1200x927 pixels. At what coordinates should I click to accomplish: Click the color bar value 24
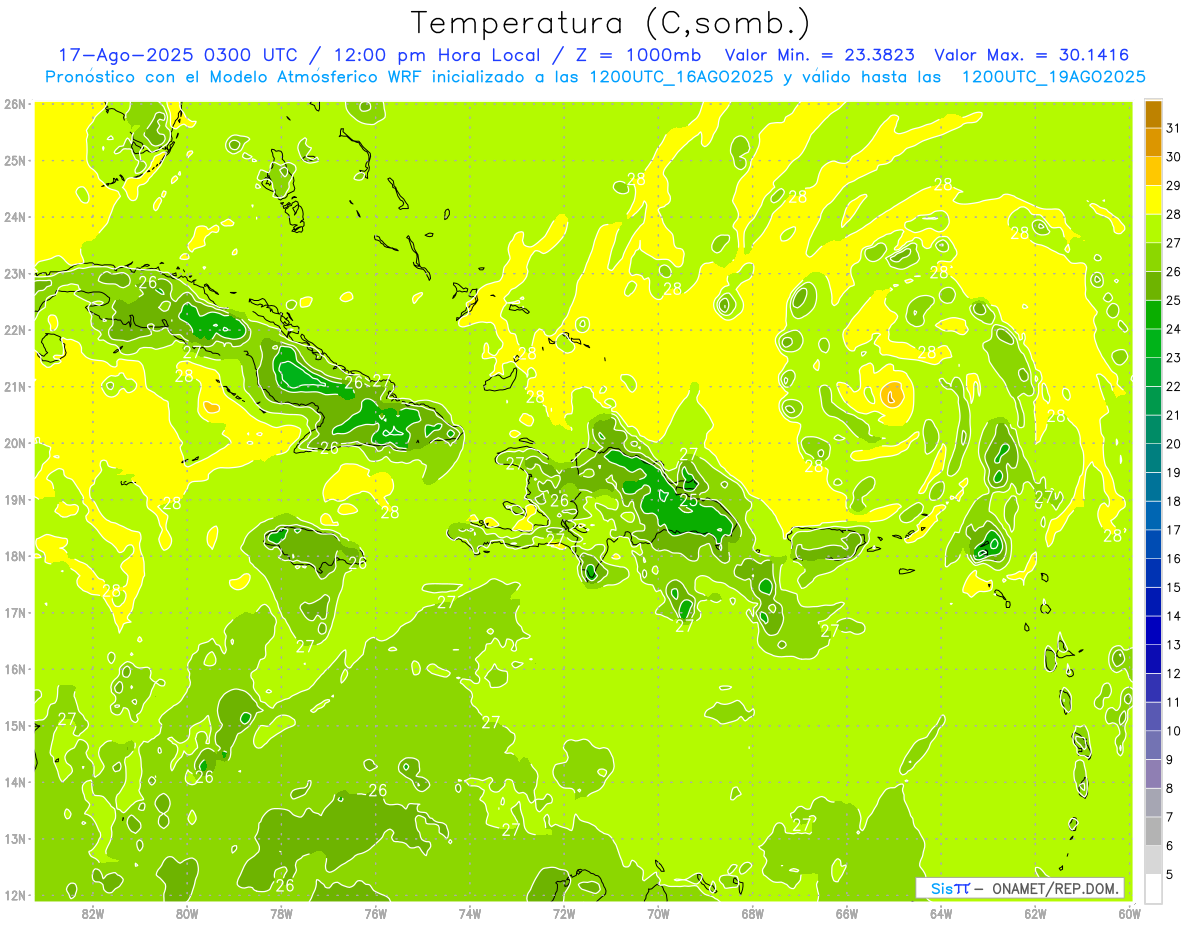[1174, 328]
